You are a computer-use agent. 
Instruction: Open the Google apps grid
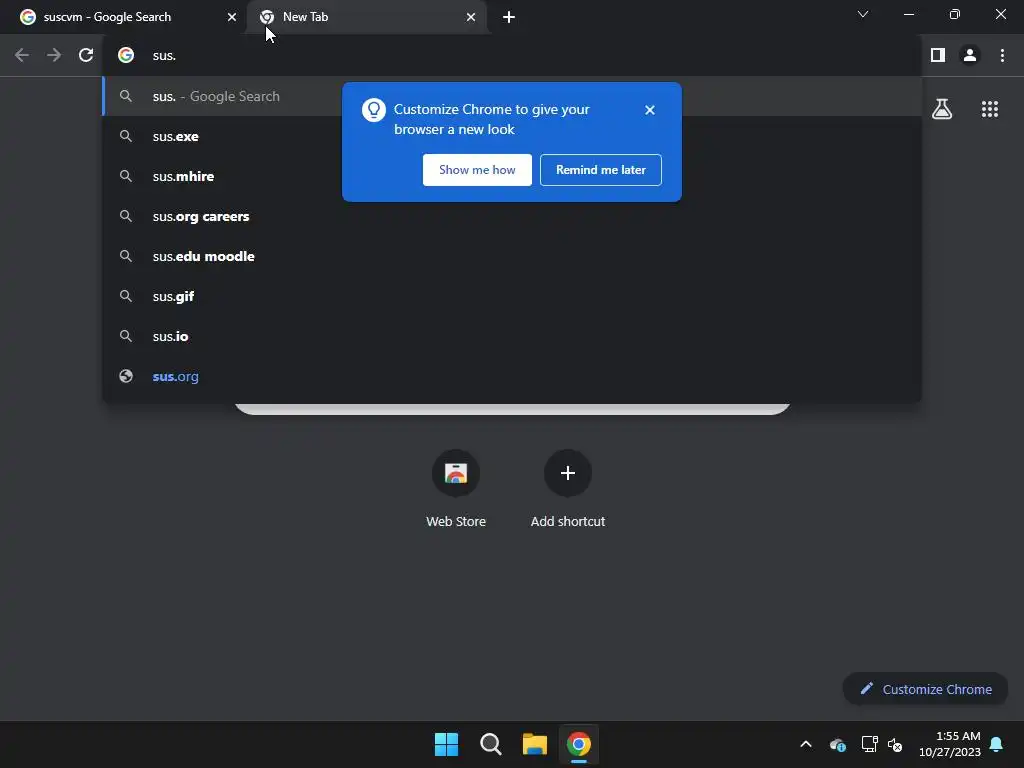click(989, 109)
